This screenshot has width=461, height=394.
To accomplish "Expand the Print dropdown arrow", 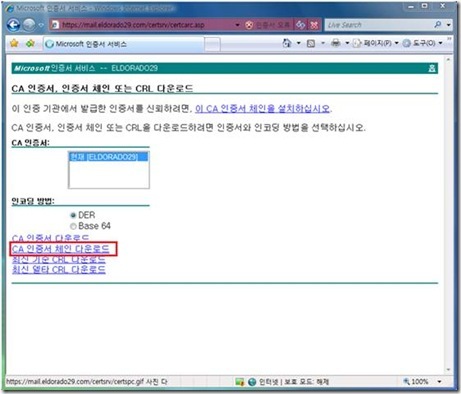I will click(x=347, y=43).
